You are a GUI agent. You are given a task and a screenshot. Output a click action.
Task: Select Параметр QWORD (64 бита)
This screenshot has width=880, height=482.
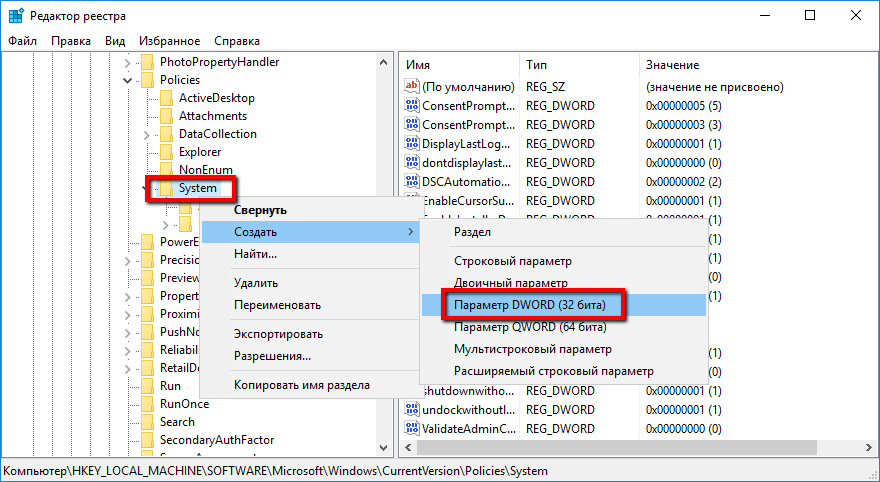pos(563,327)
